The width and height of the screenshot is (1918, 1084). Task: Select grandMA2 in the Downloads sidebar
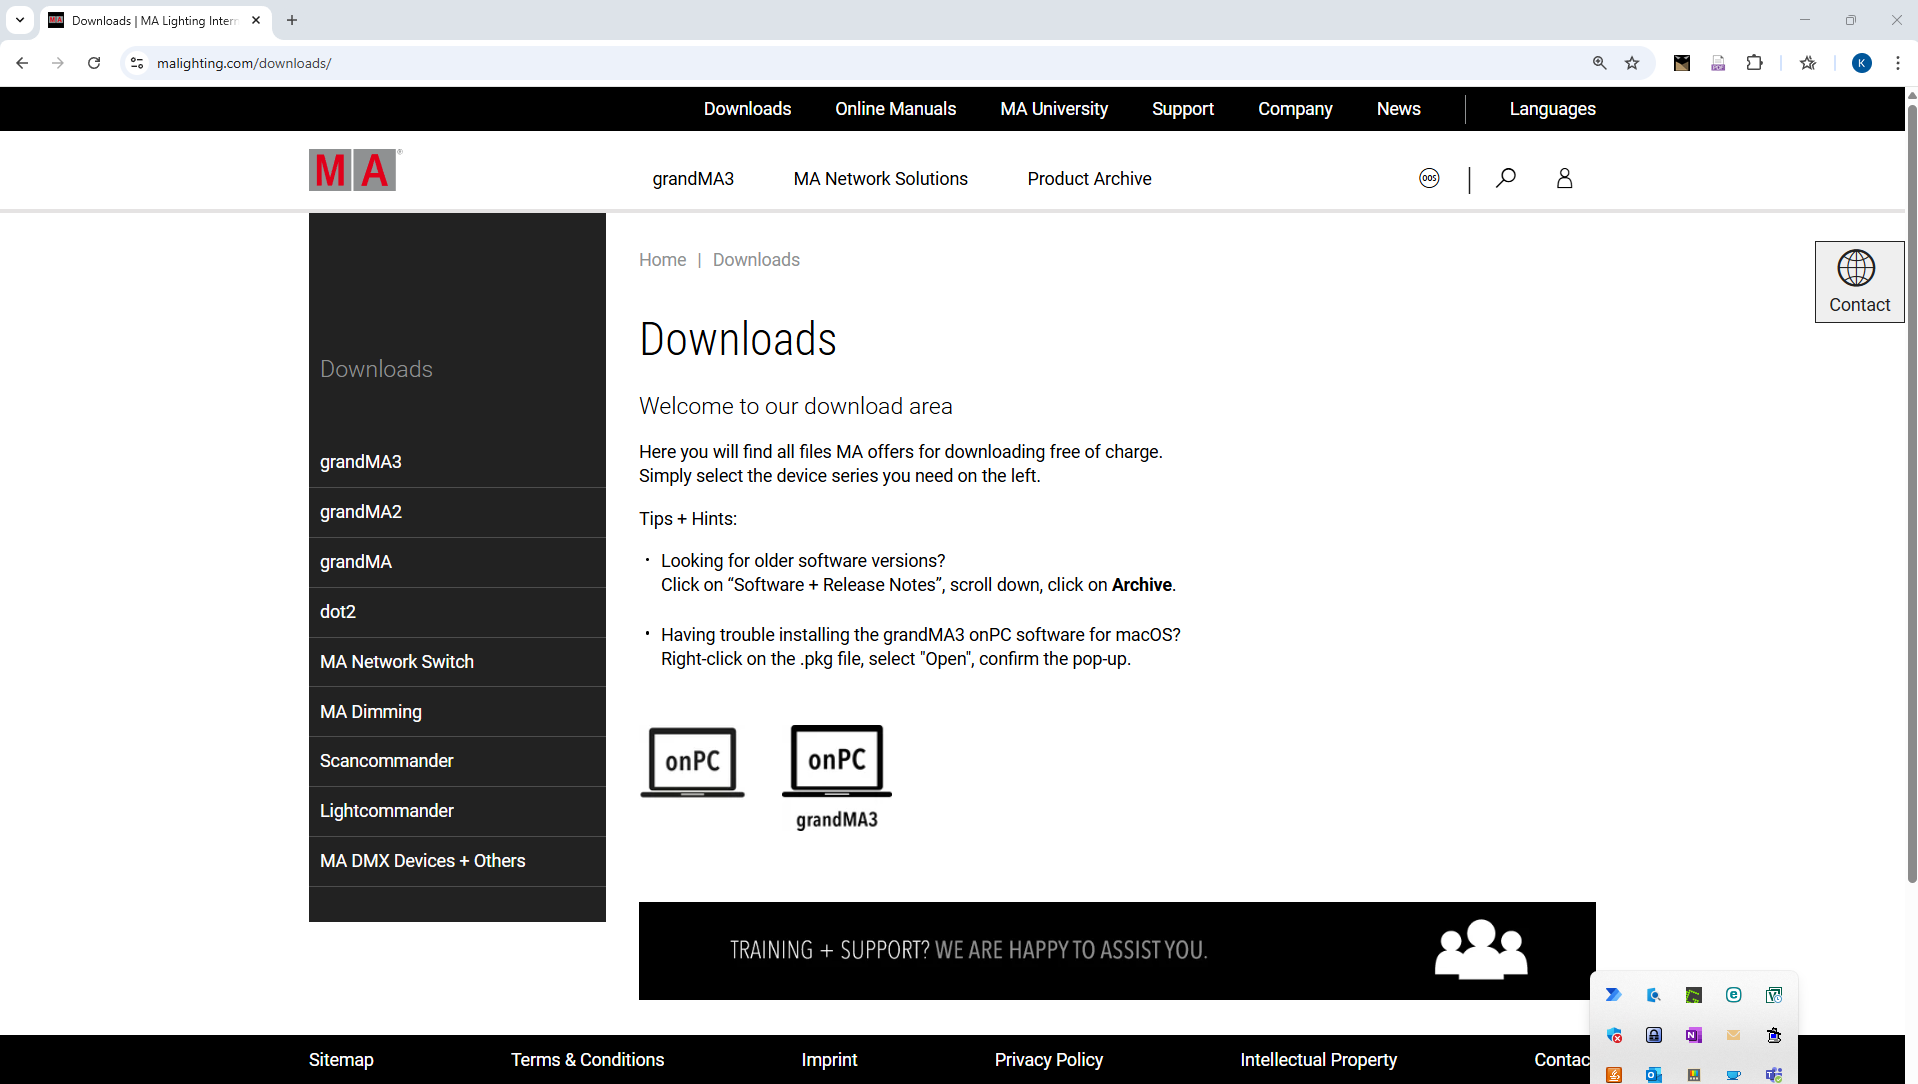click(361, 512)
